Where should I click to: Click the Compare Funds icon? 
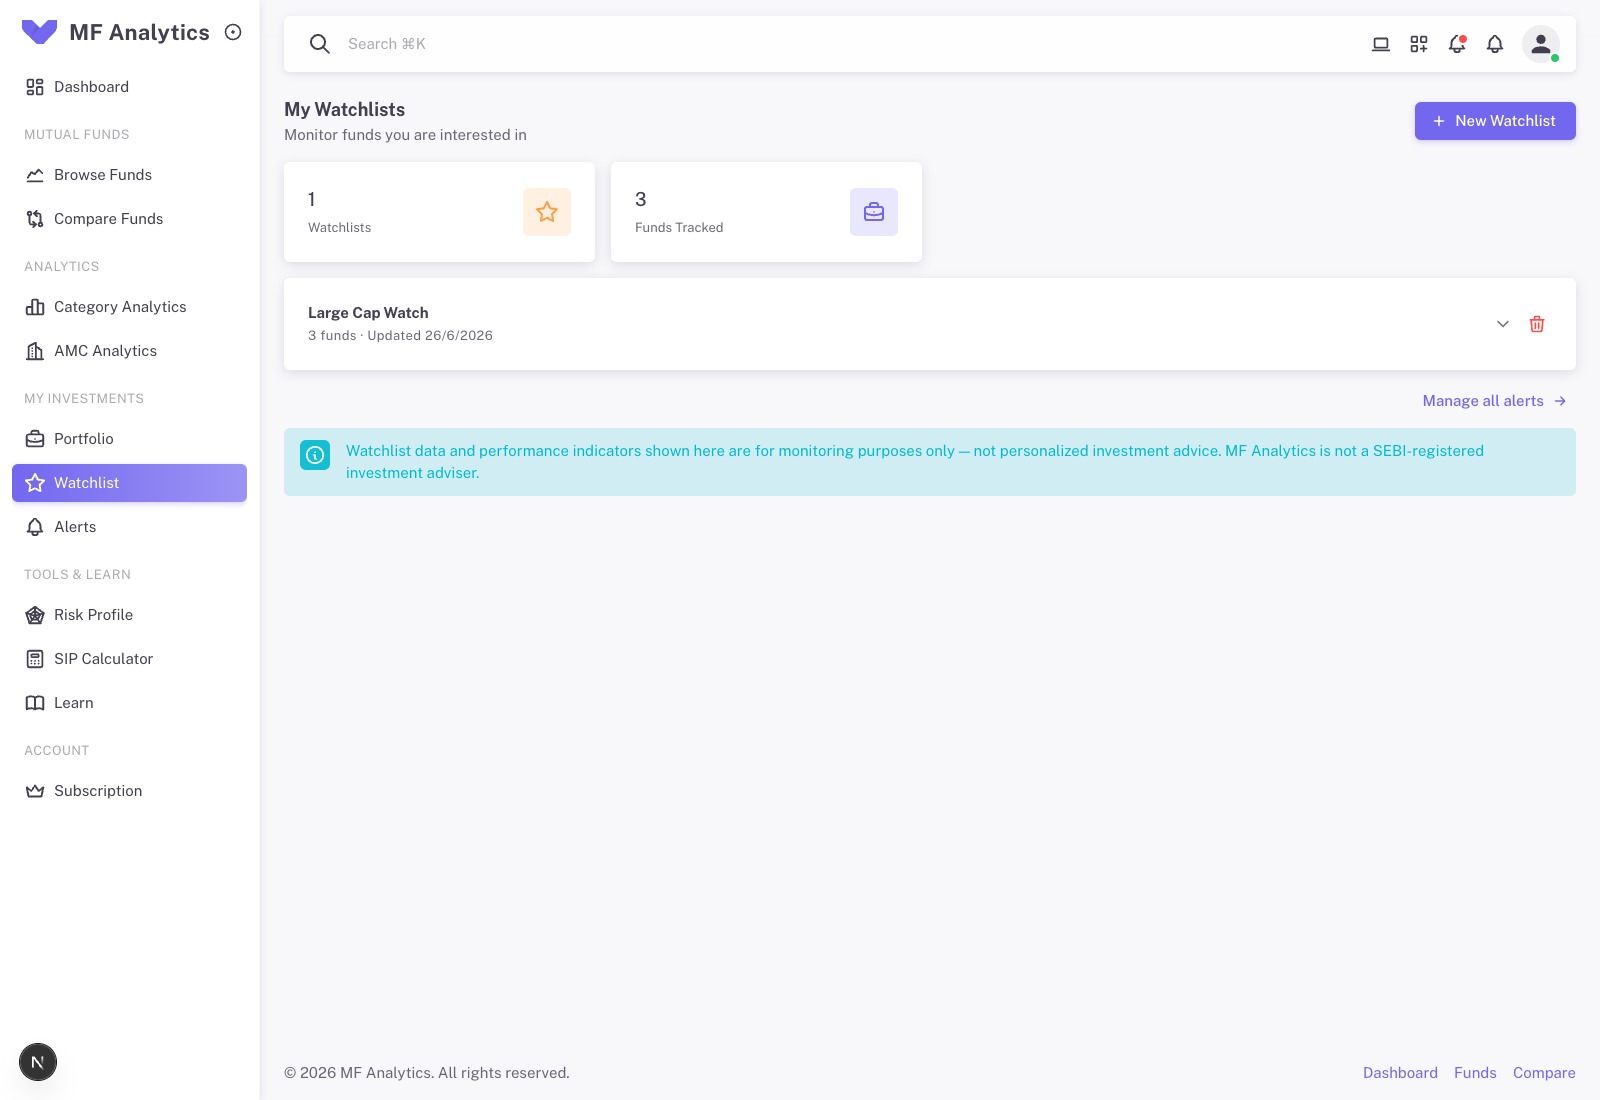(x=35, y=219)
